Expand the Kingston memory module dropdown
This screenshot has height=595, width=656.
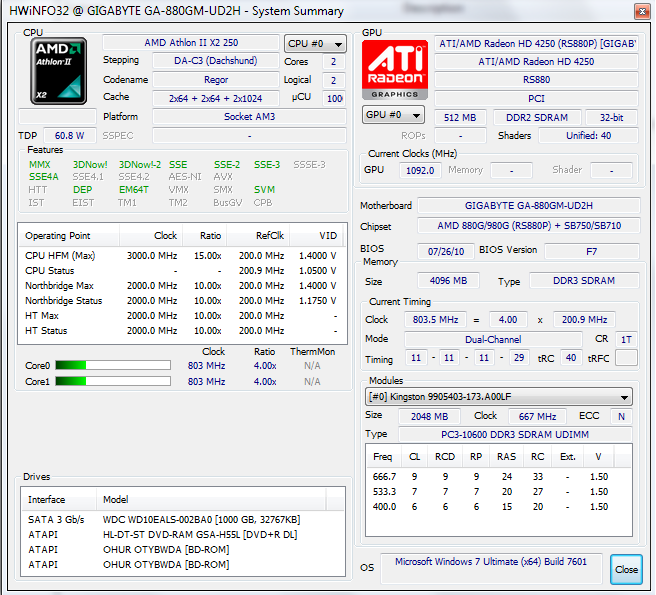498,397
